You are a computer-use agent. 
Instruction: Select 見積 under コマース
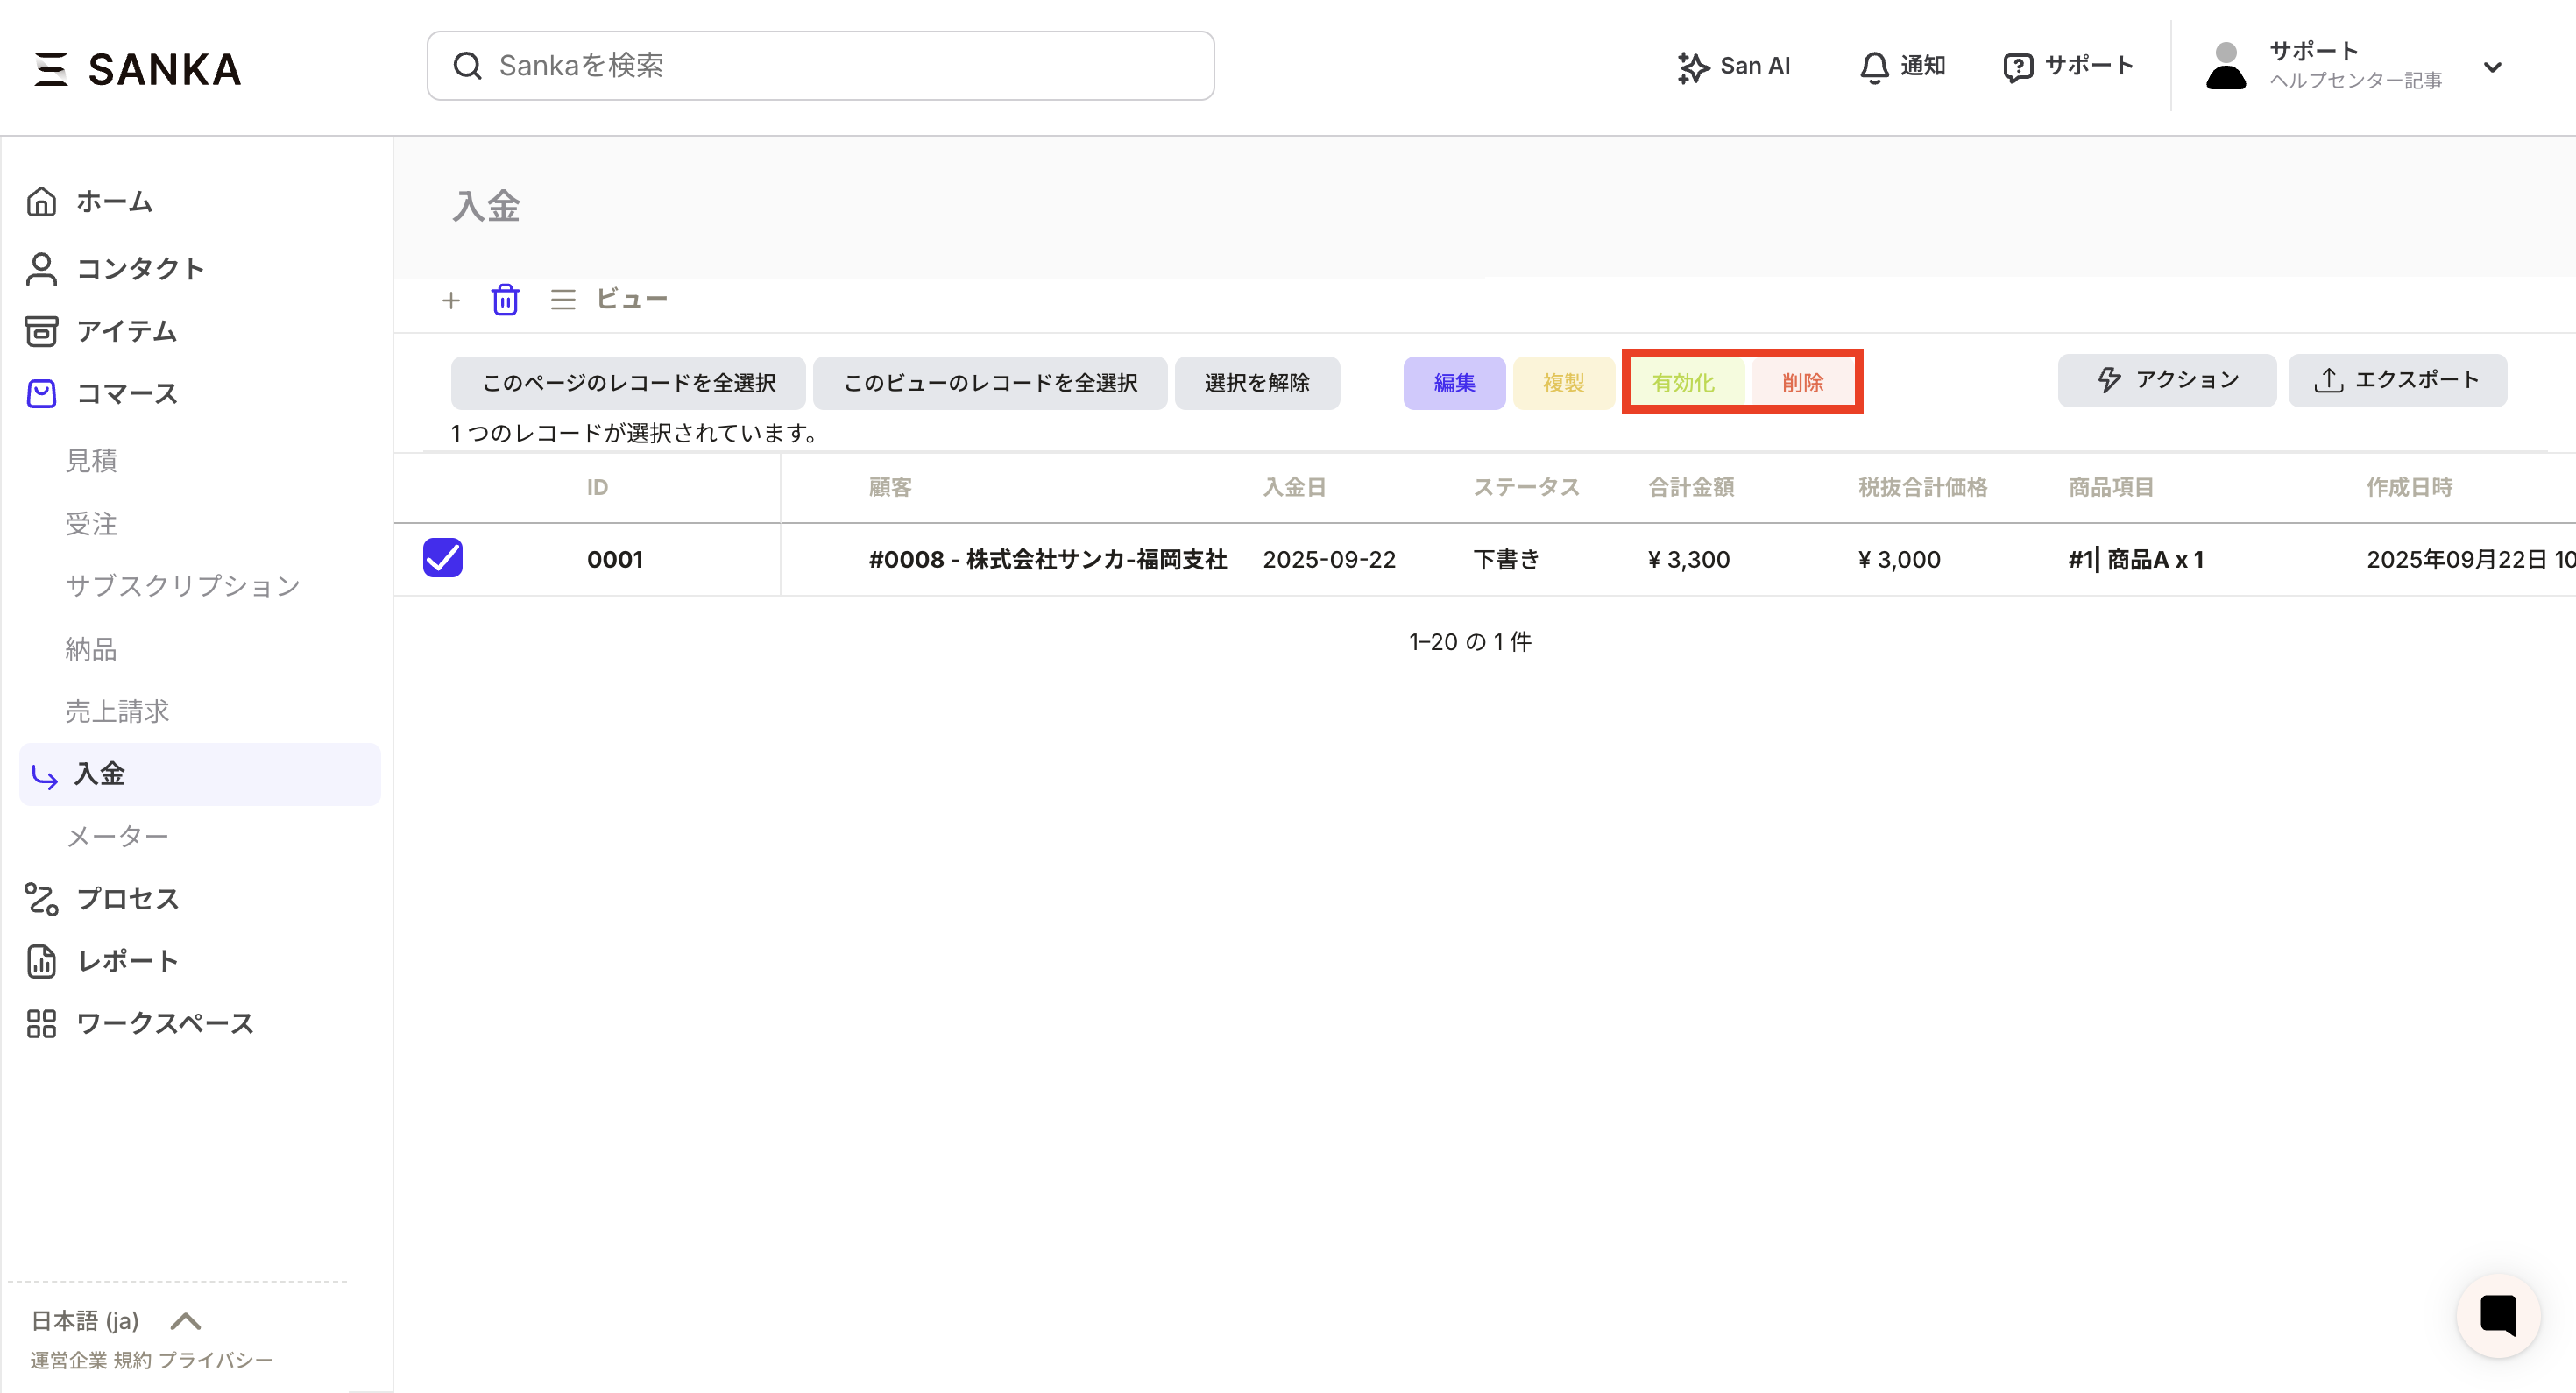coord(91,460)
